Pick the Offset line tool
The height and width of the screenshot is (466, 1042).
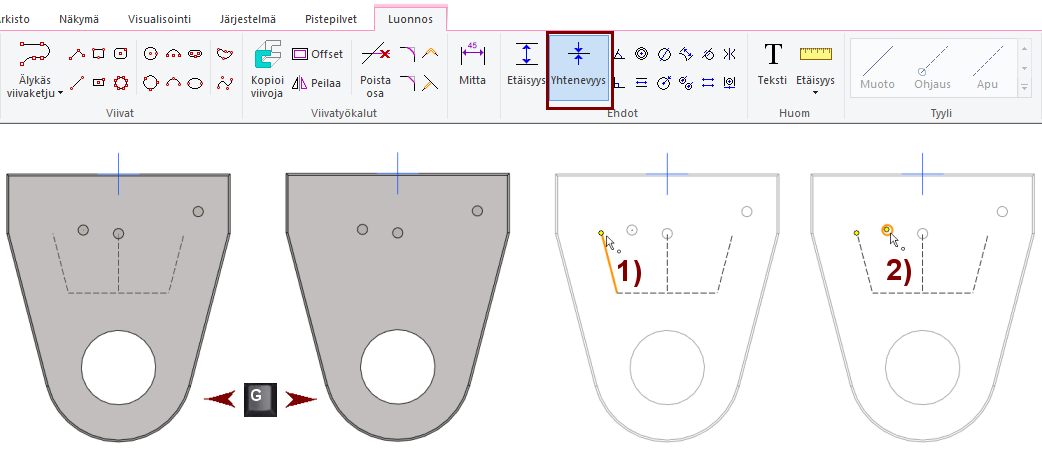click(317, 54)
